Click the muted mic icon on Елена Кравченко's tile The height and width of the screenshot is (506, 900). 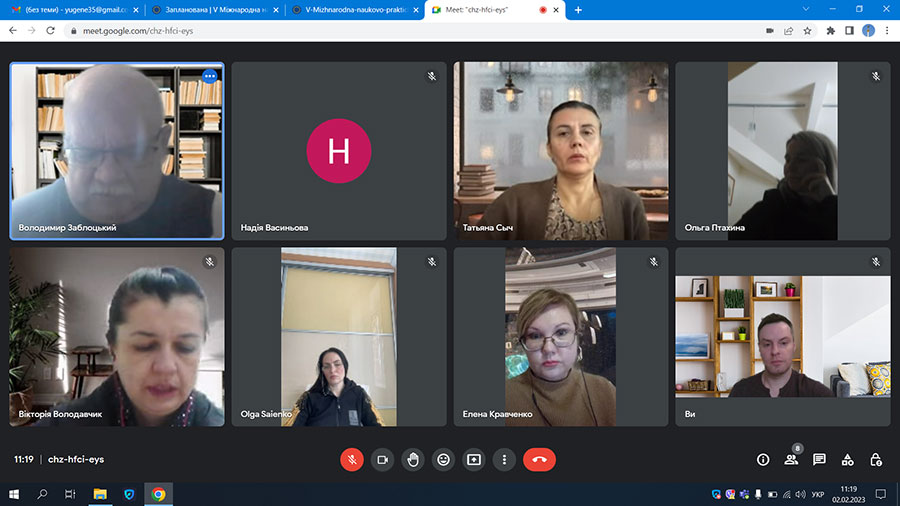[654, 262]
